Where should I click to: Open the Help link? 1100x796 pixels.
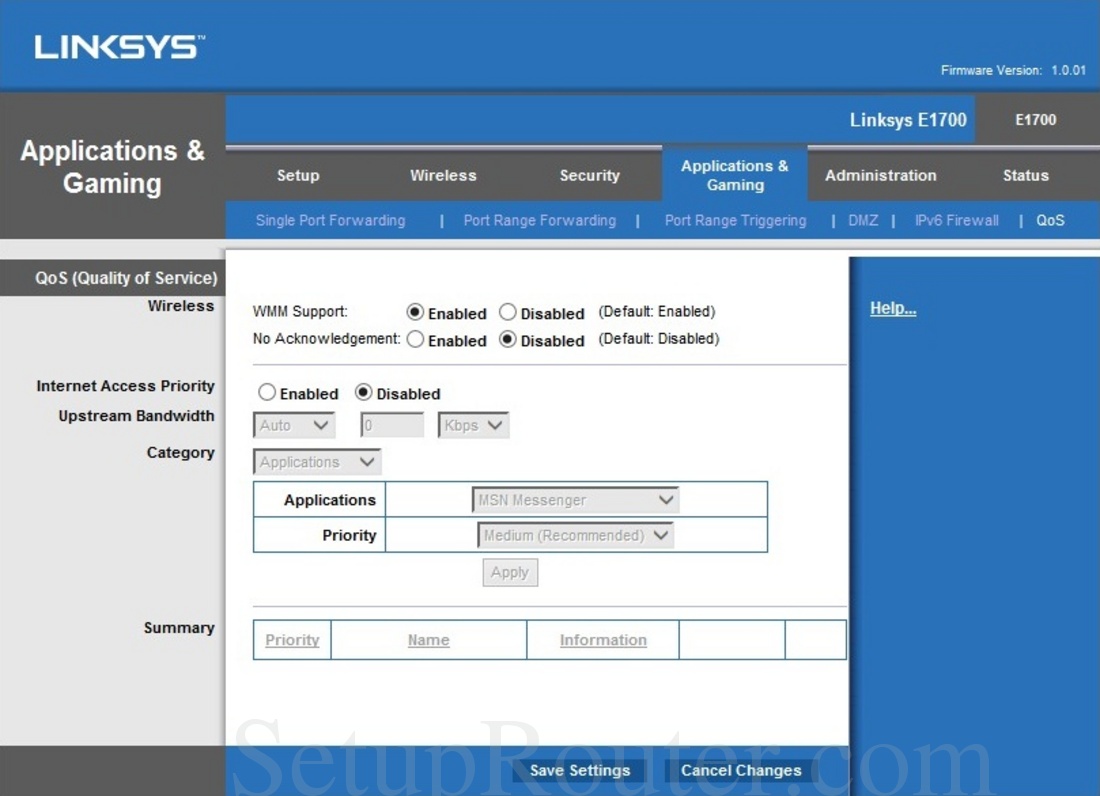892,307
